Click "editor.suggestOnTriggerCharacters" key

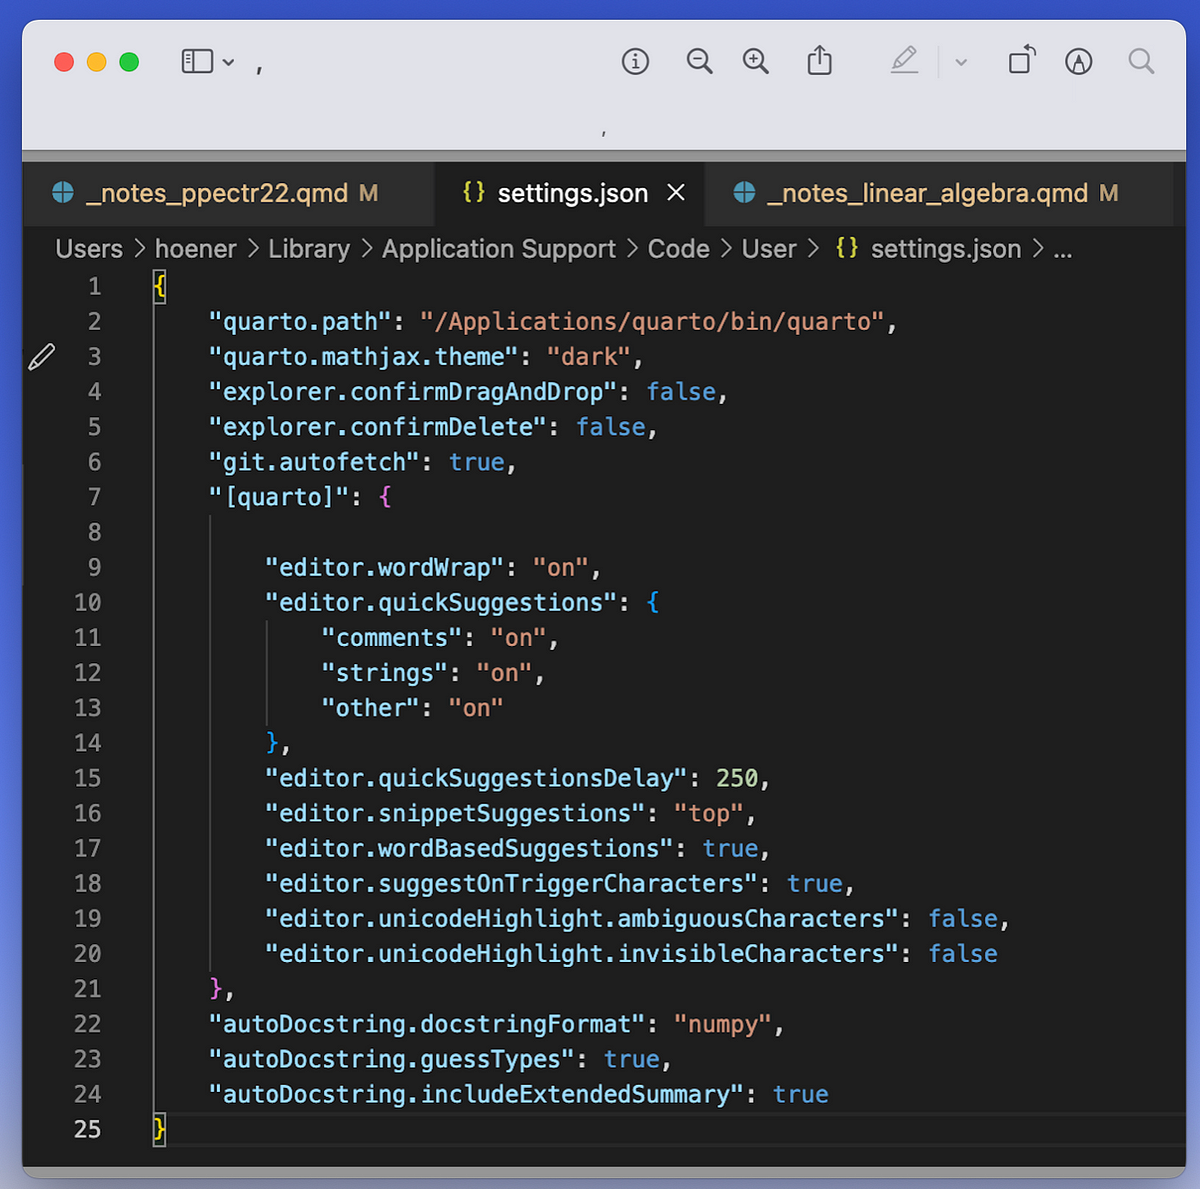[x=511, y=884]
